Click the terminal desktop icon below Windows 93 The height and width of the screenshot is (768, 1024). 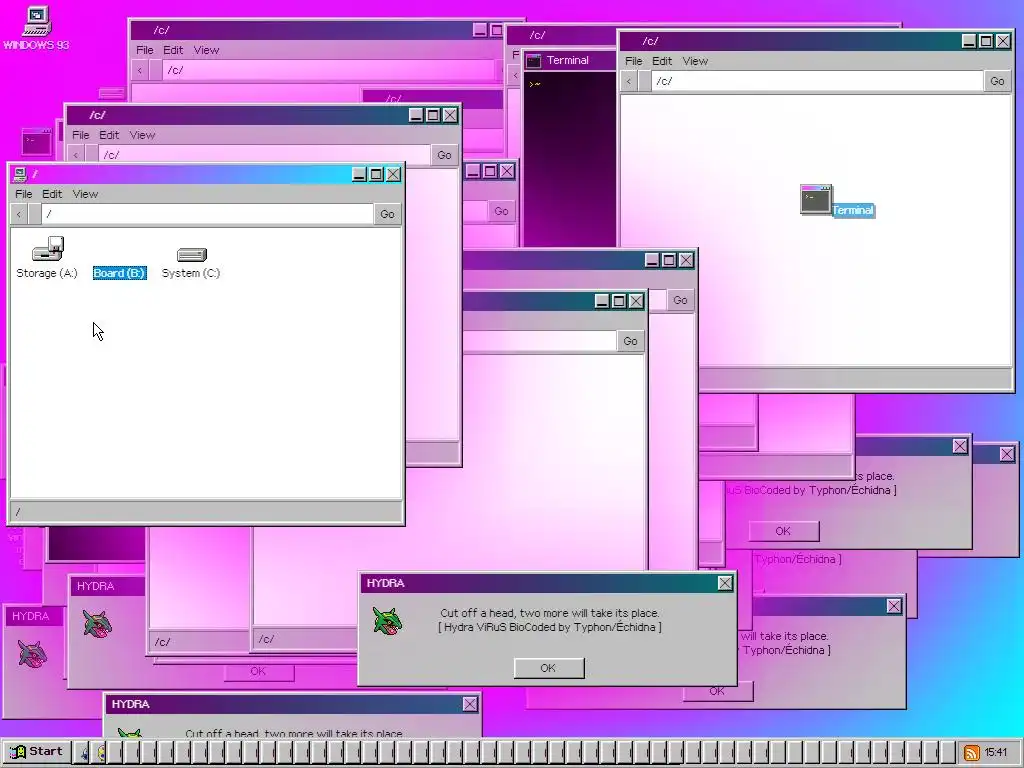tap(36, 142)
